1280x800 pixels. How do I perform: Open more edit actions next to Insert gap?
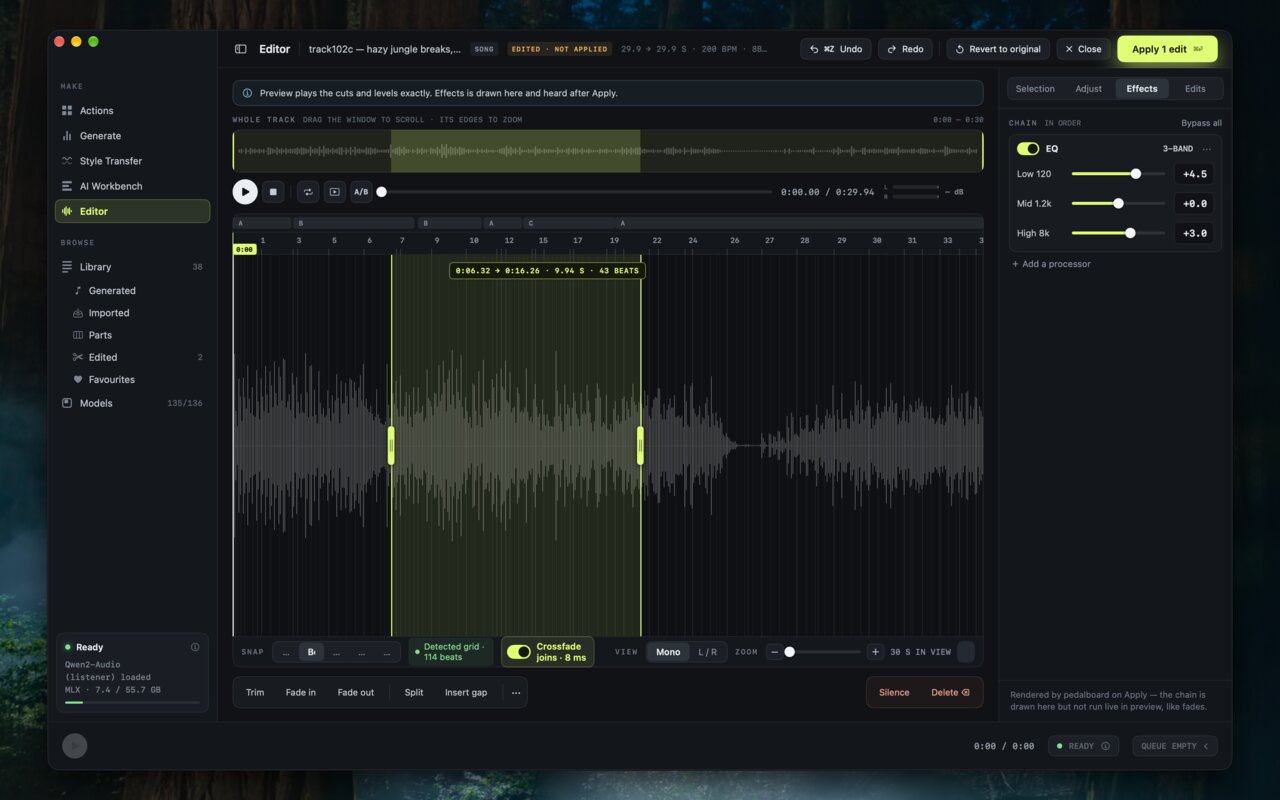pos(516,692)
